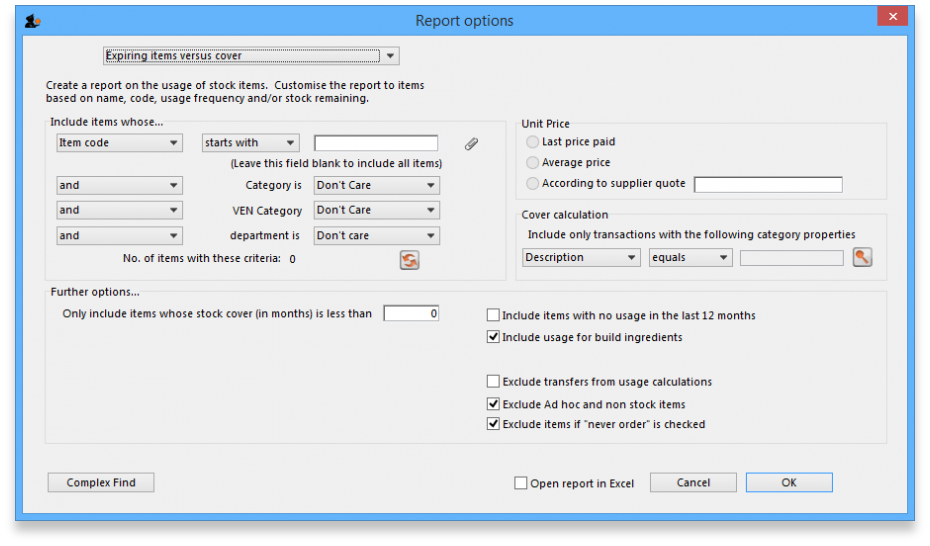
Task: Toggle Exclude transfers from usage calculations
Action: [493, 381]
